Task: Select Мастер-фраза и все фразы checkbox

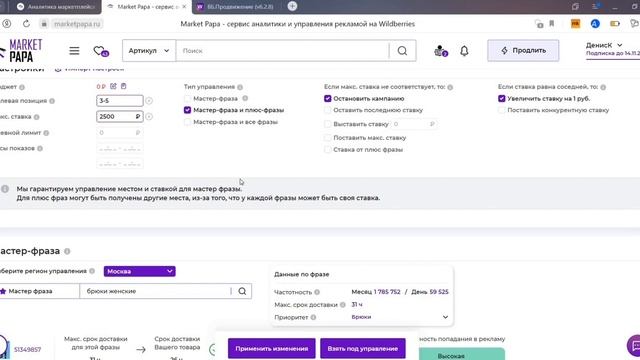Action: click(x=187, y=122)
